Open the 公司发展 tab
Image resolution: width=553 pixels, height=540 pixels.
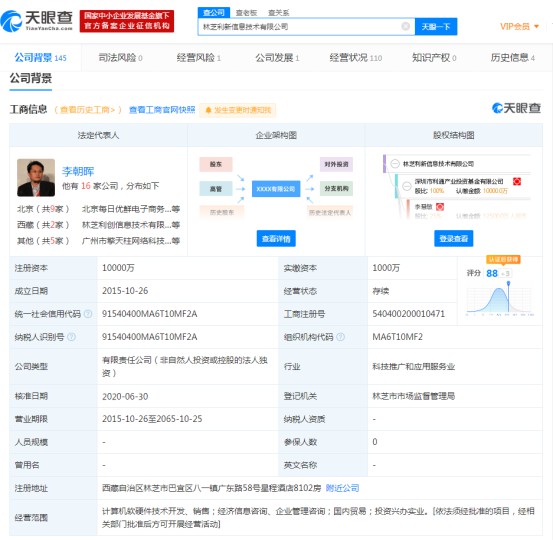point(277,57)
